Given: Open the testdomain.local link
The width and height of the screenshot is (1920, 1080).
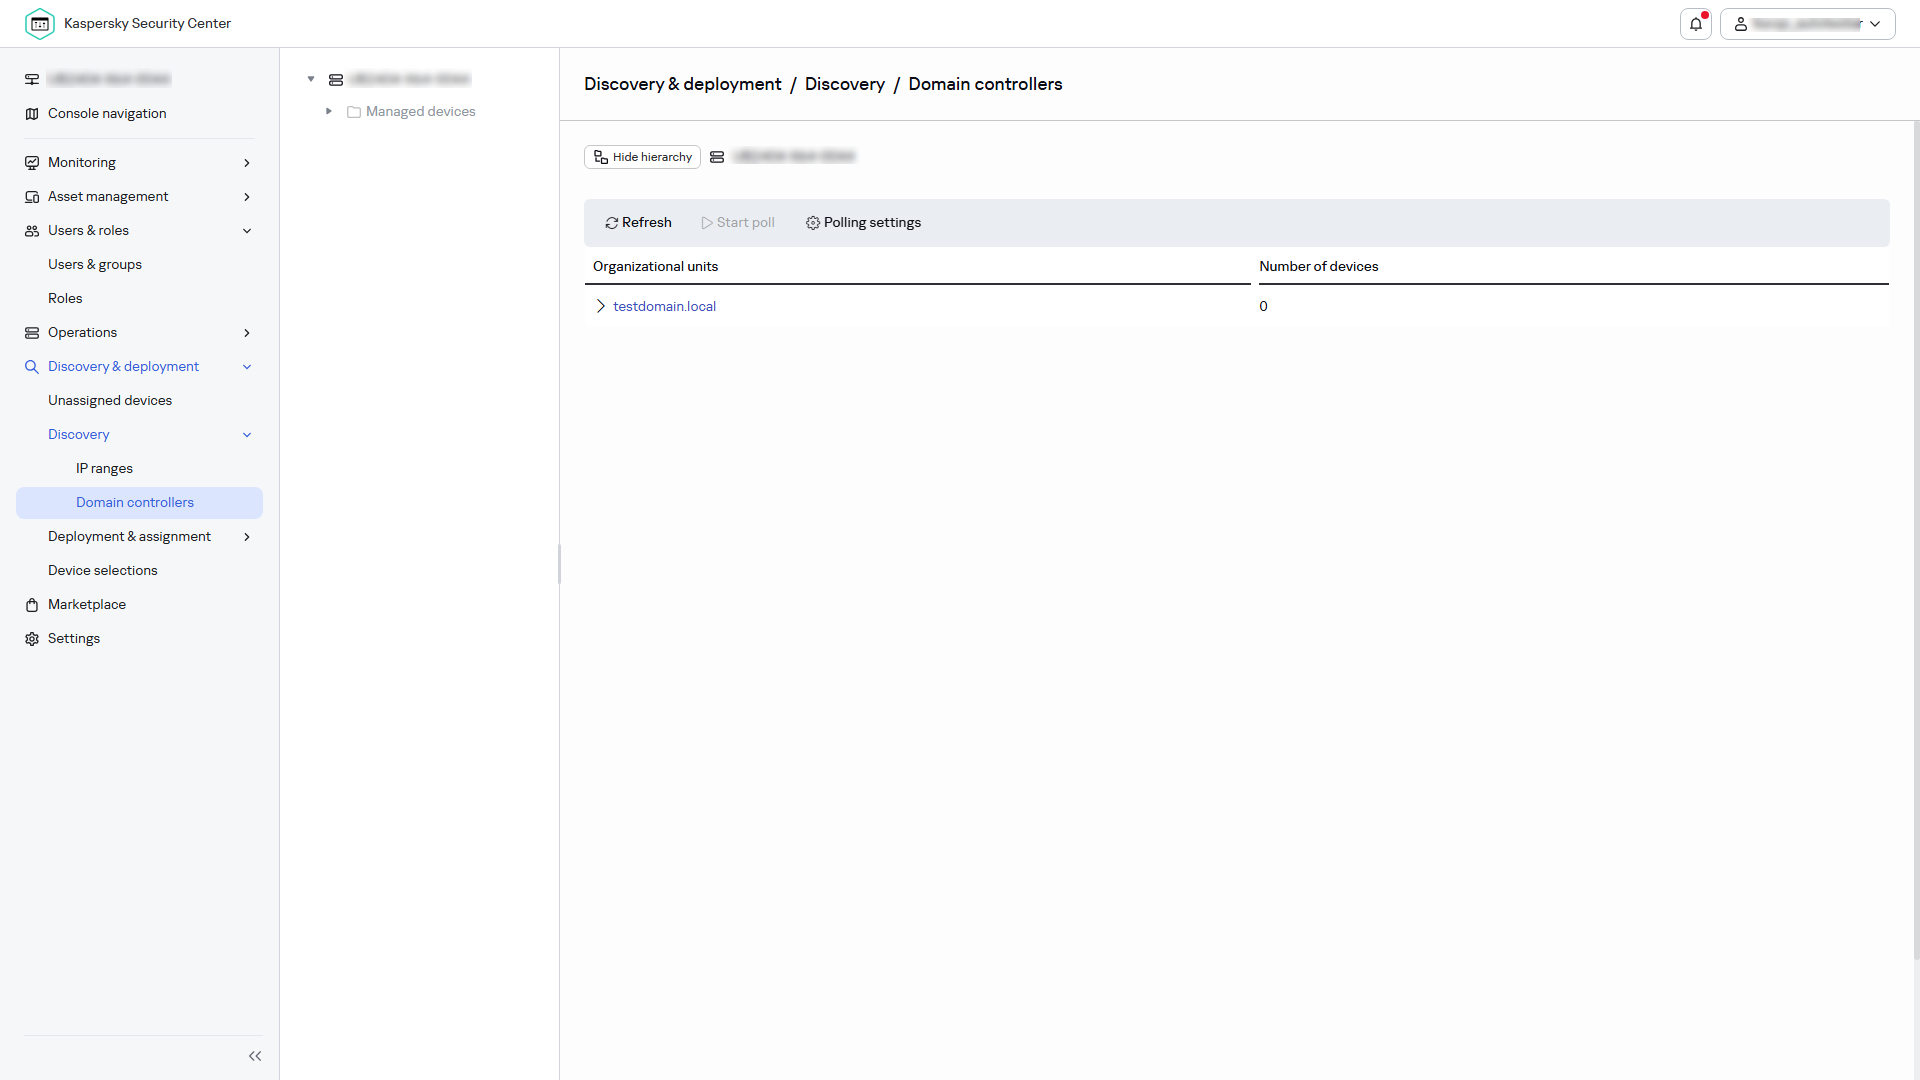Looking at the screenshot, I should [665, 306].
